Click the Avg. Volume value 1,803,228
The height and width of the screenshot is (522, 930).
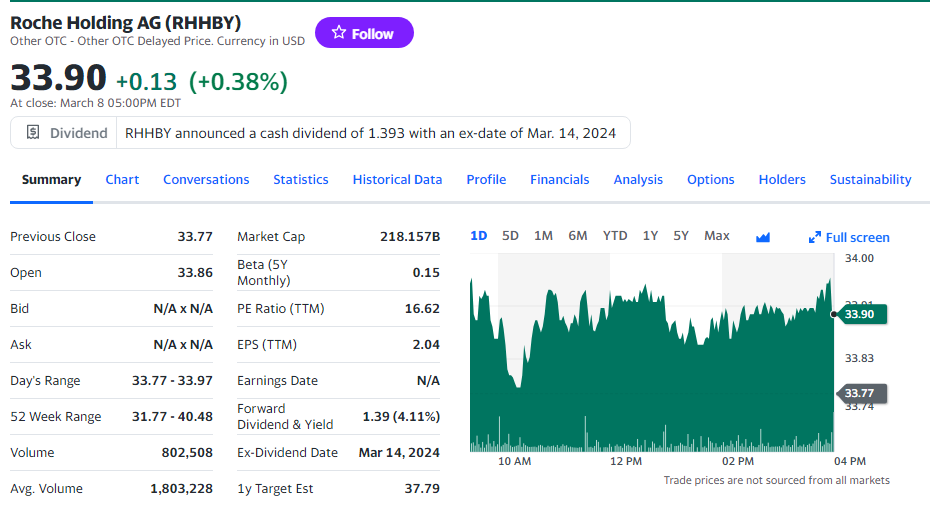click(181, 489)
